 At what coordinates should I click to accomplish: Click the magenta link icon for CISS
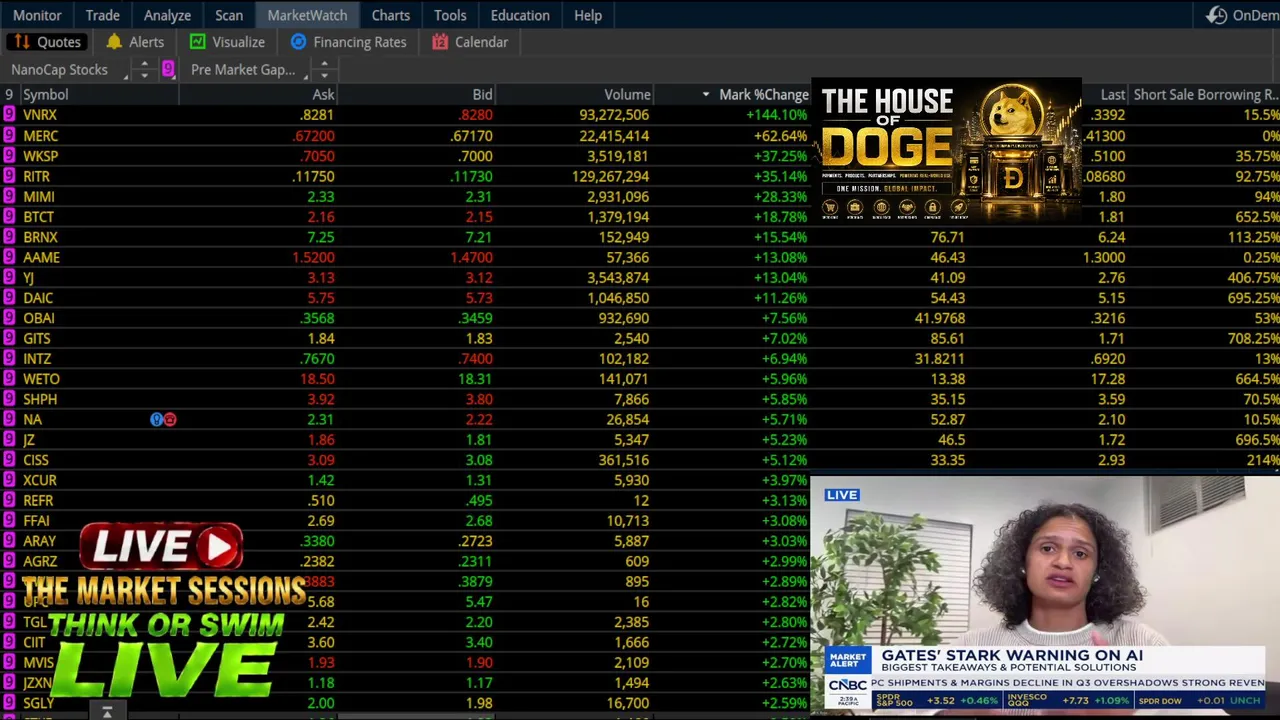(9, 460)
